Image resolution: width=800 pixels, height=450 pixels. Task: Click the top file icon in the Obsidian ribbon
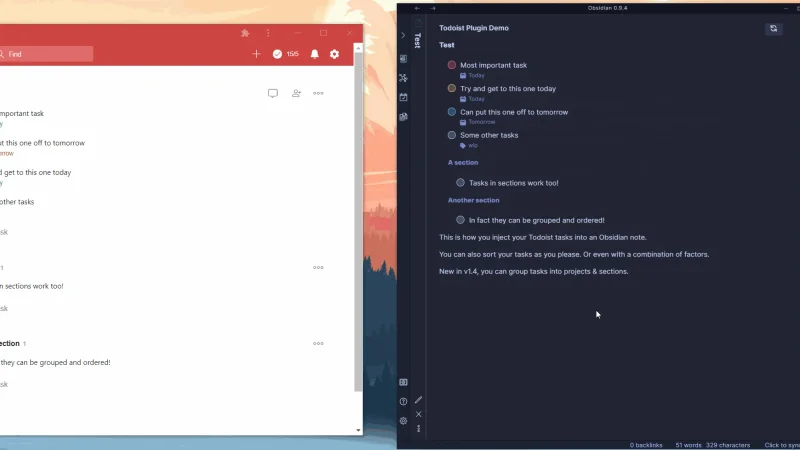click(x=403, y=59)
